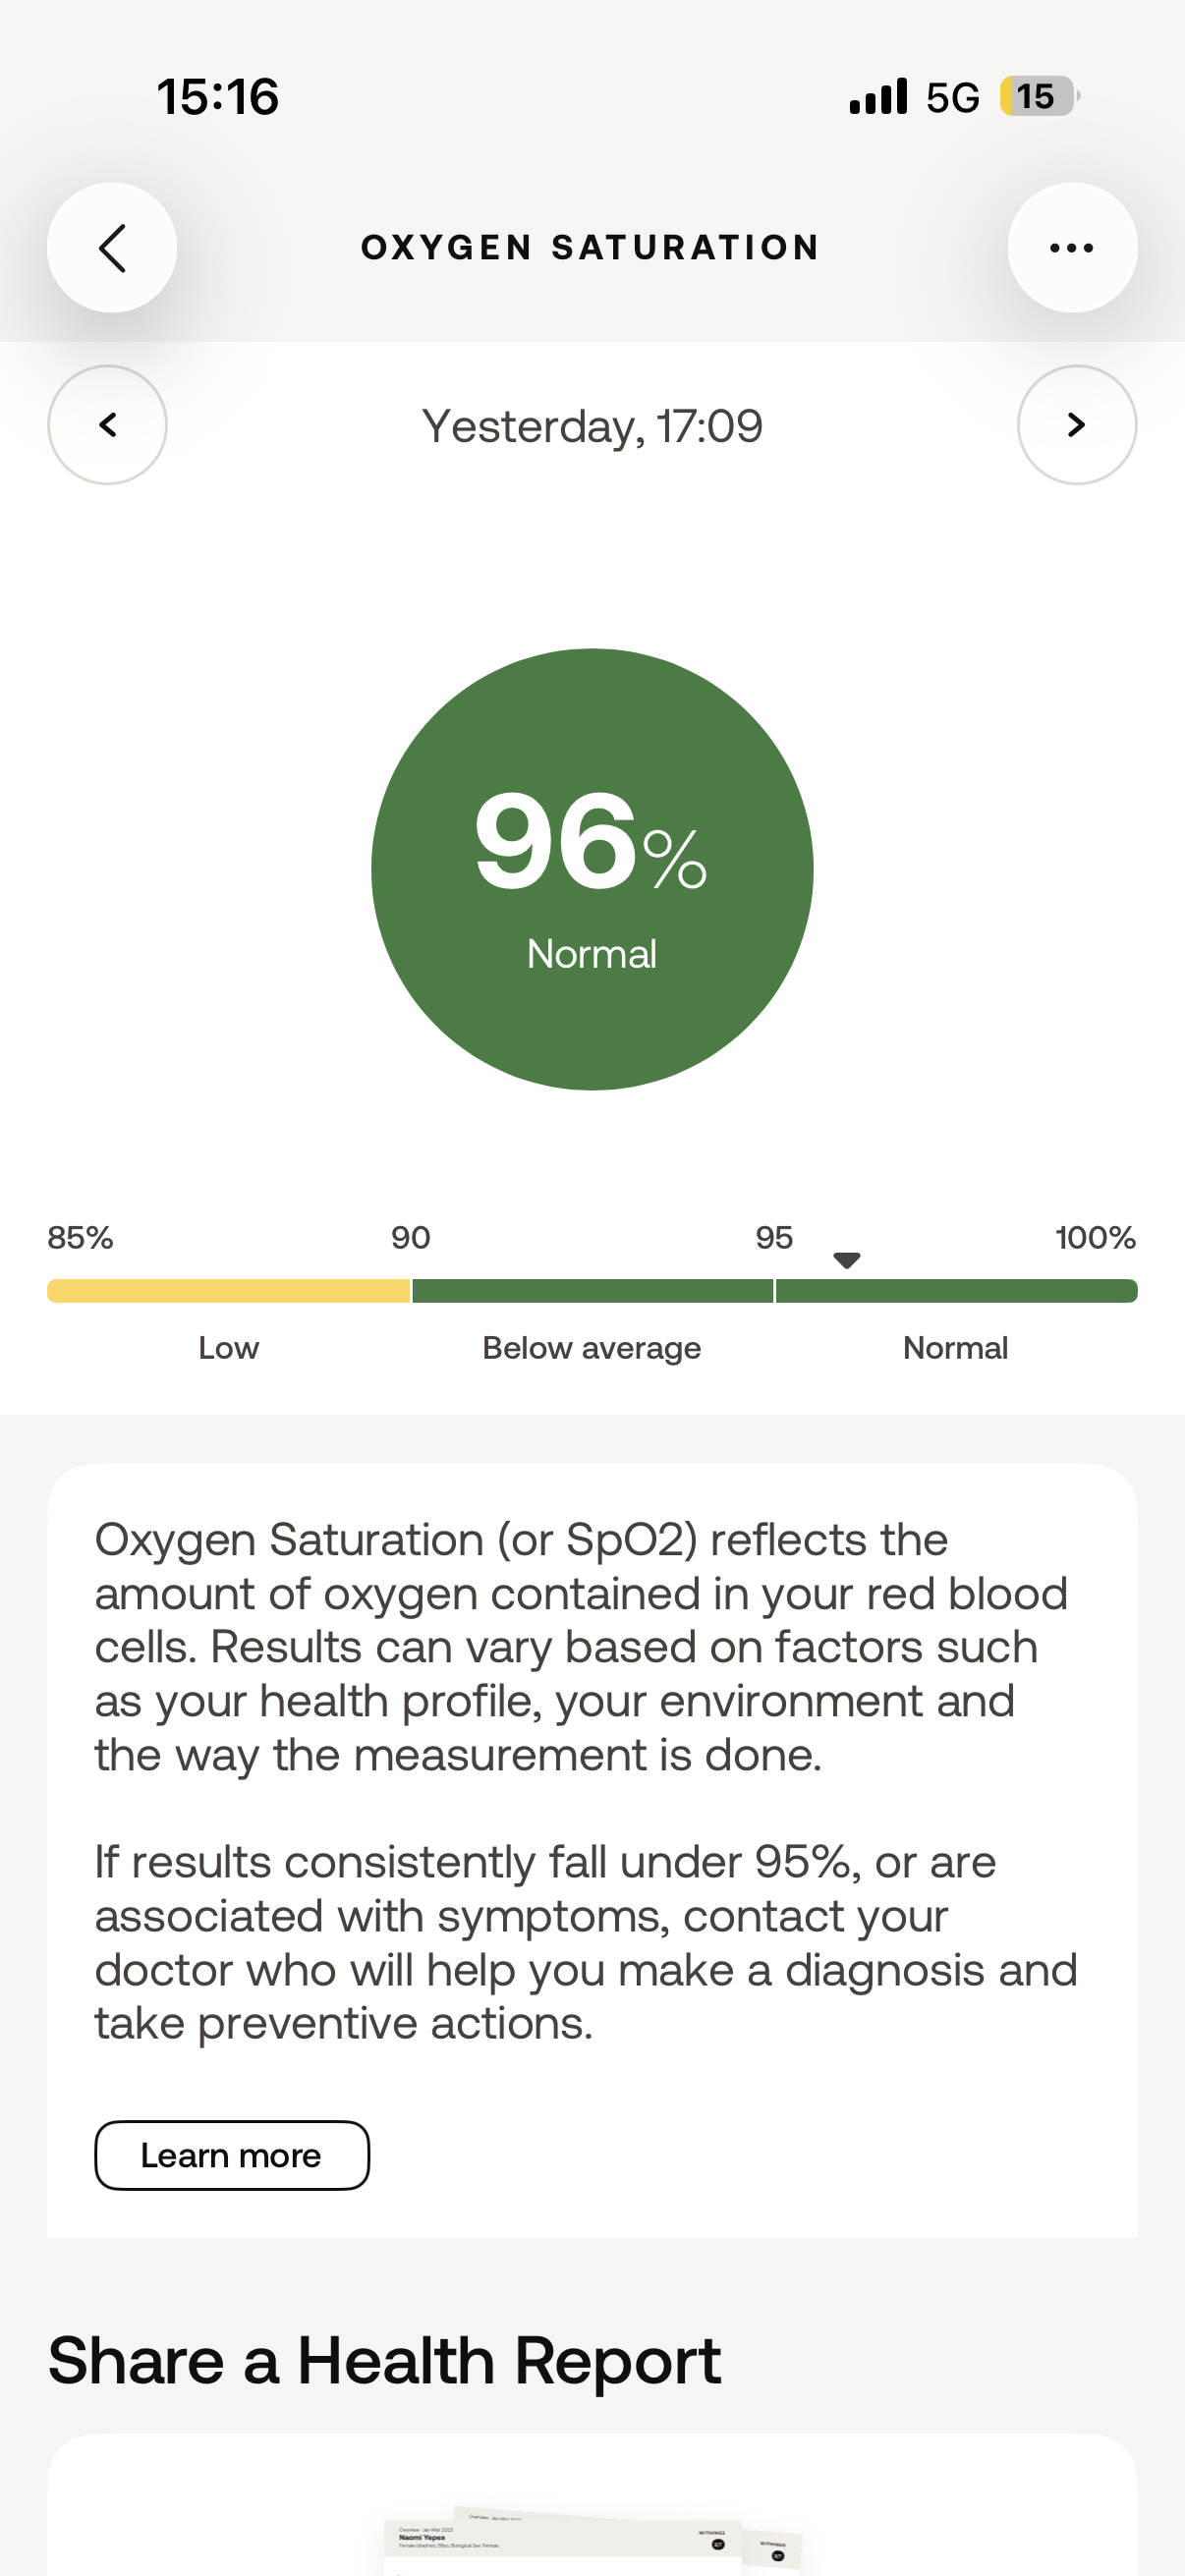
Task: Tap the doctor contact advice paragraph
Action: (x=585, y=1942)
